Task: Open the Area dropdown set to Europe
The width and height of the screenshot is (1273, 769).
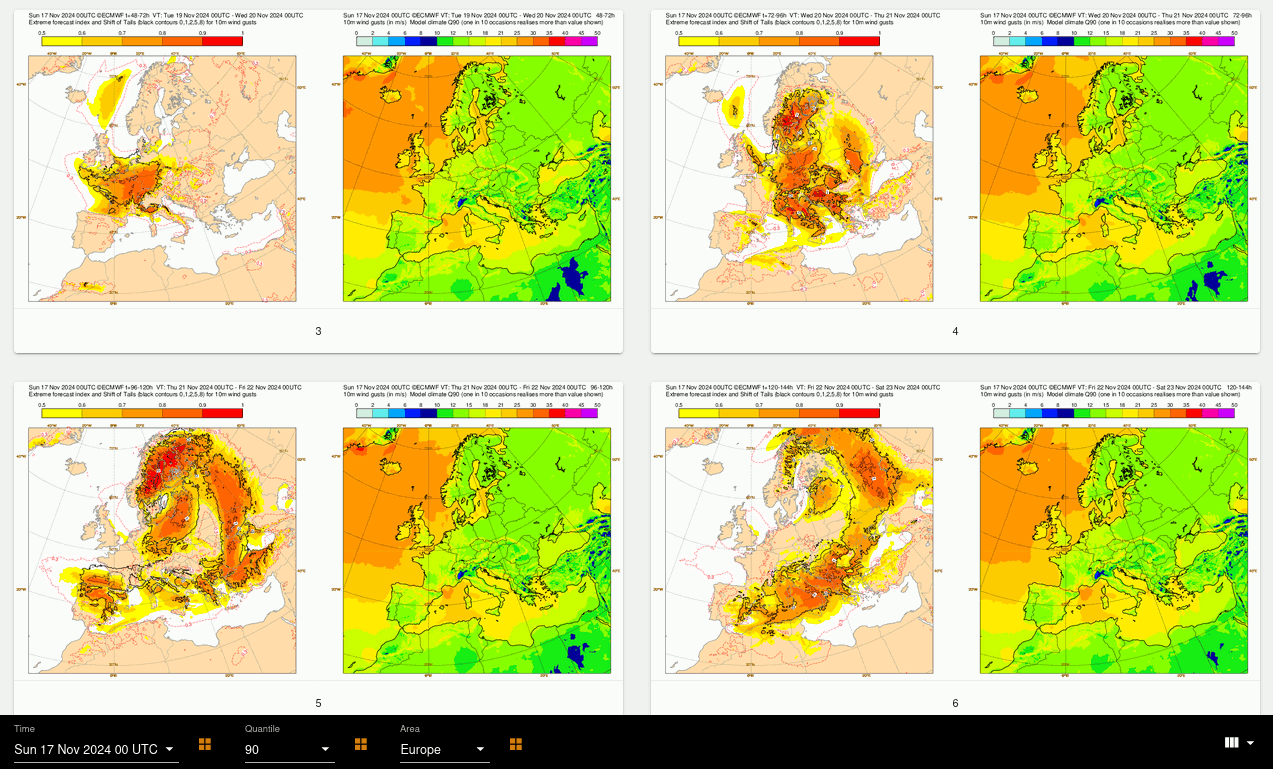Action: (444, 749)
